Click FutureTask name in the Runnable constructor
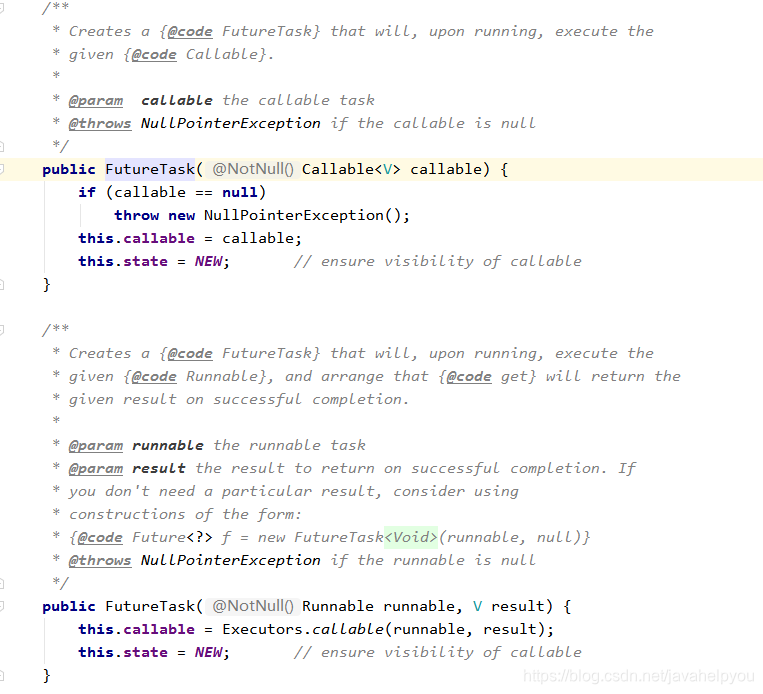 point(150,606)
